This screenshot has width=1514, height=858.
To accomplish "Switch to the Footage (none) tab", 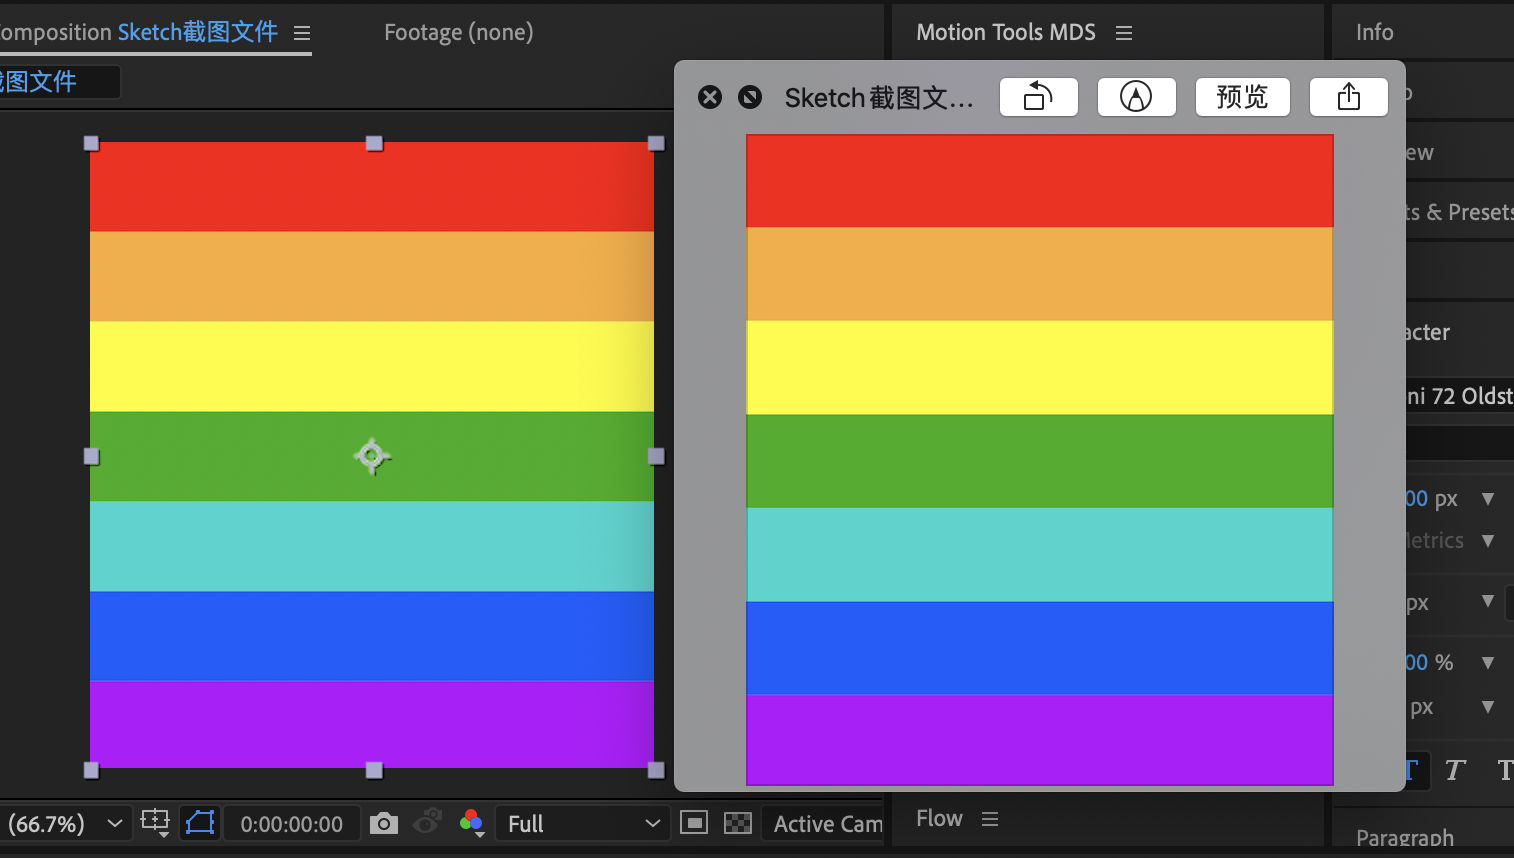I will [x=458, y=32].
